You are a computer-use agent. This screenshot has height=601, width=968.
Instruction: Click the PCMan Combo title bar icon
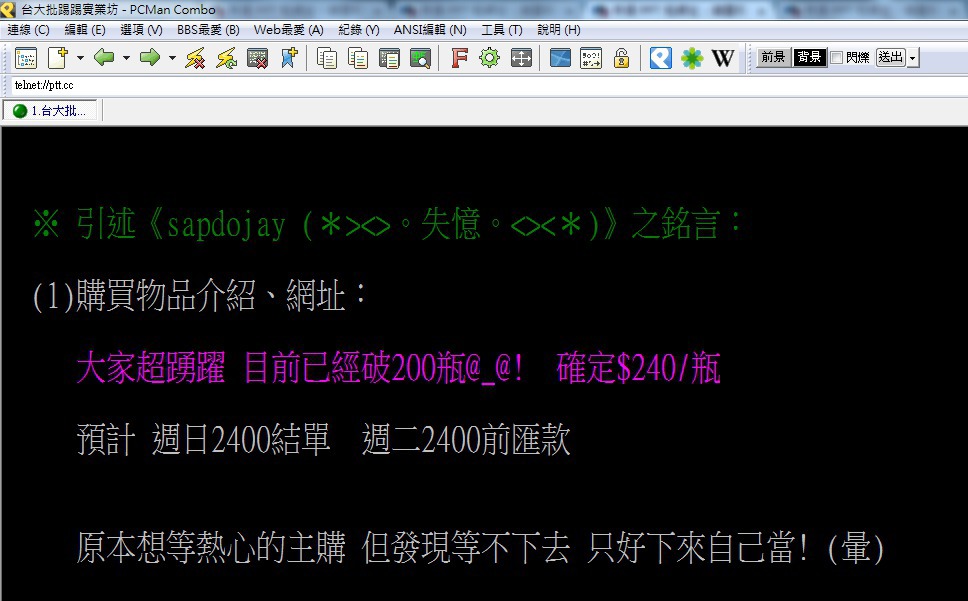(x=8, y=9)
